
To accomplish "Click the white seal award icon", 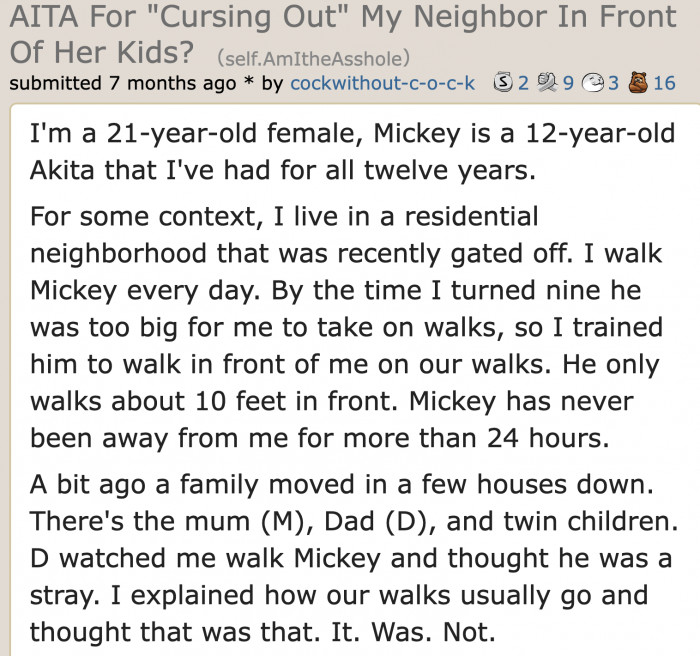I will tap(593, 83).
